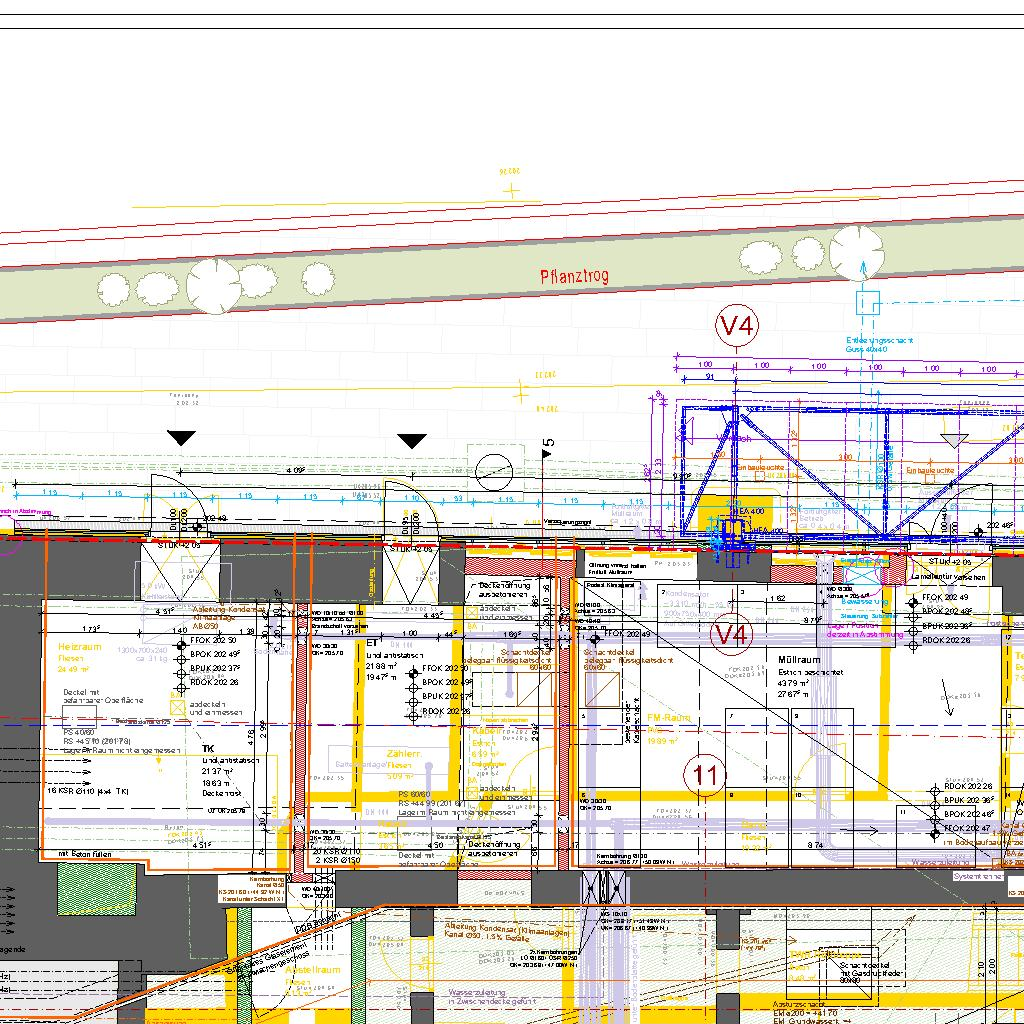Click the cyan square Entleerungsschacht symbol
The image size is (1024, 1024).
click(867, 301)
